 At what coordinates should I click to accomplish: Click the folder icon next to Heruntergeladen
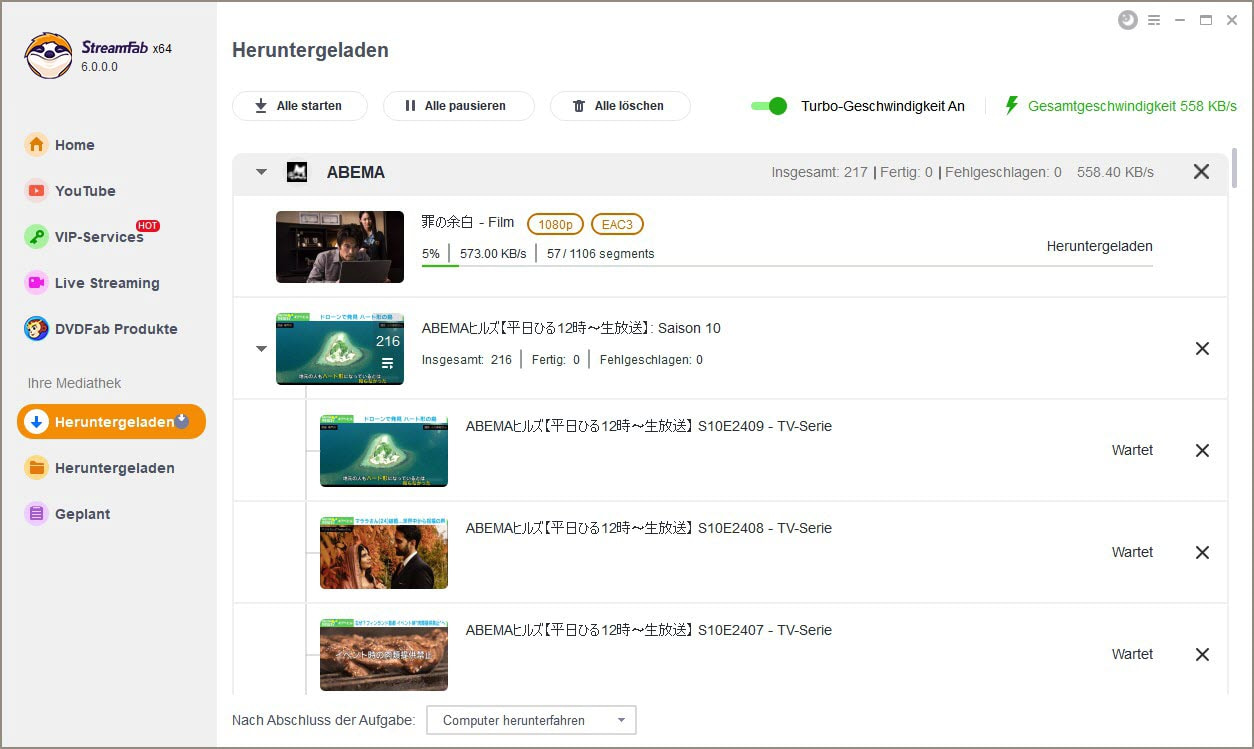tap(36, 468)
